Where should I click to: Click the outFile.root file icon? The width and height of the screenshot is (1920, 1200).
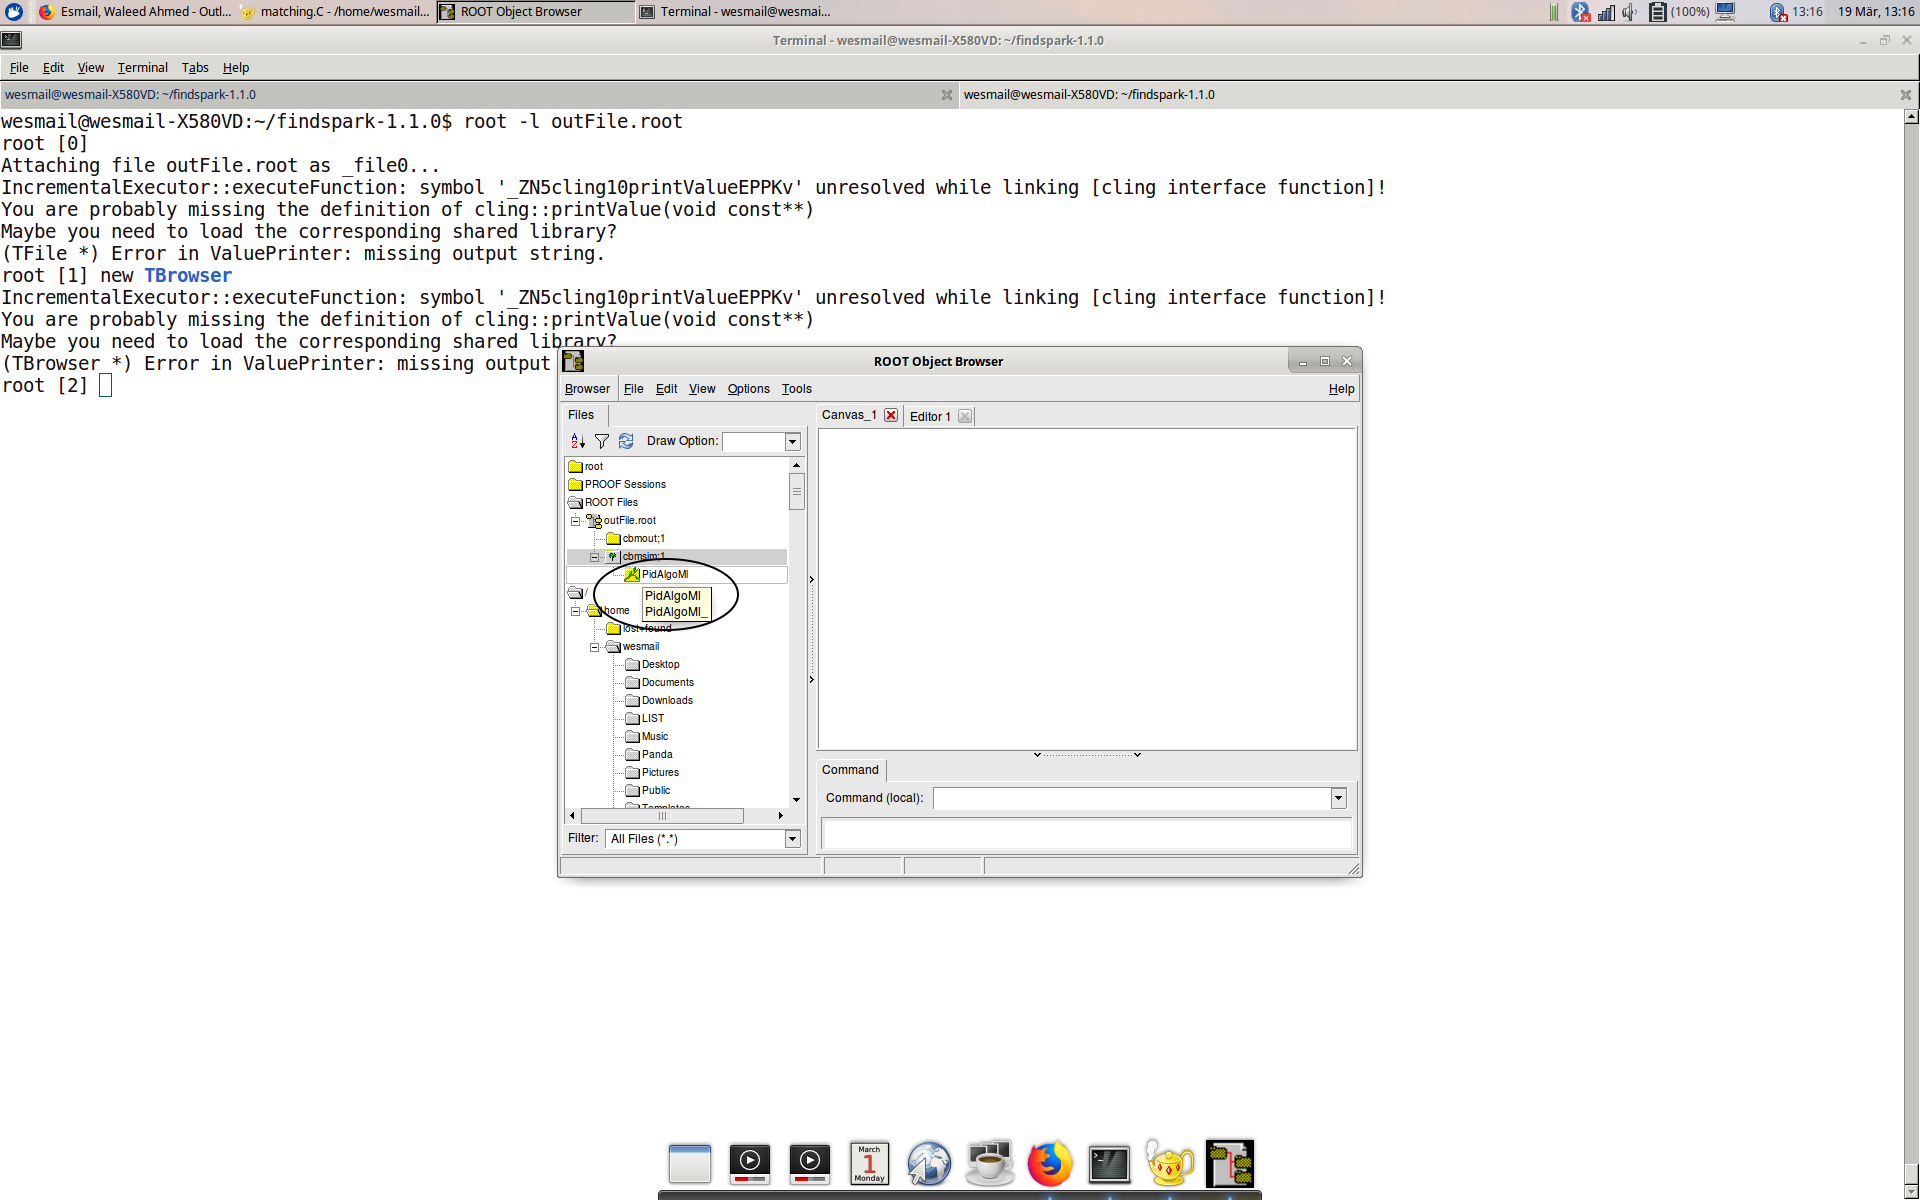(x=594, y=521)
